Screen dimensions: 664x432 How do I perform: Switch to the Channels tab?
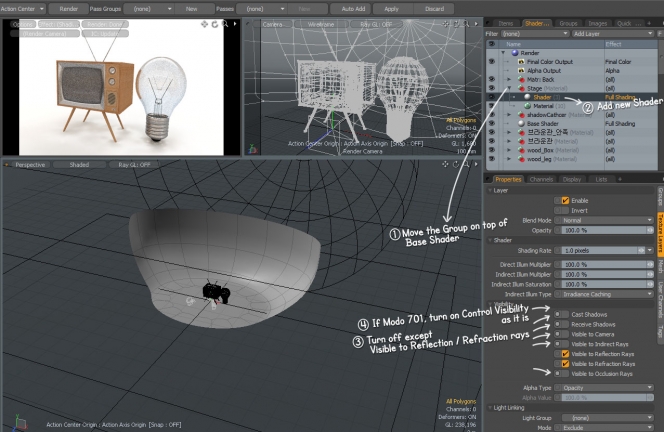[542, 179]
